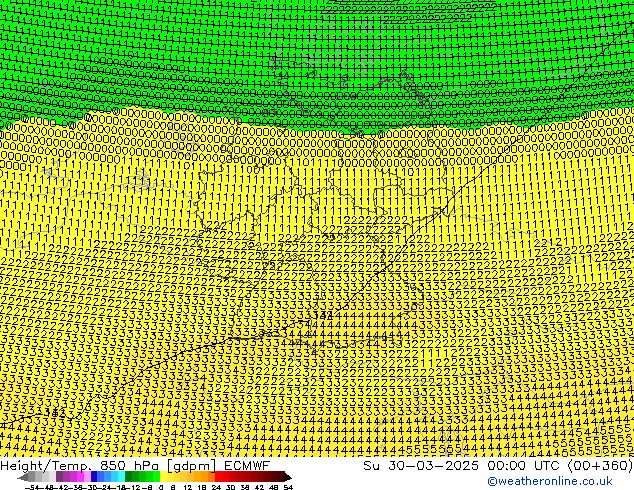Click the 54 label on the color scale
Screen dimensions: 634x490
coord(288,487)
